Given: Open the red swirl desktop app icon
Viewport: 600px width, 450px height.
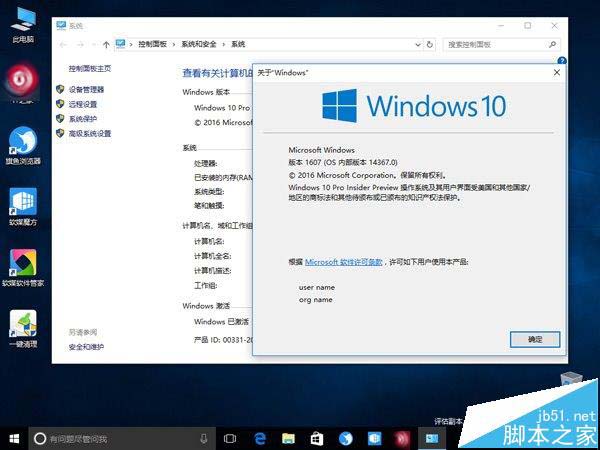Looking at the screenshot, I should point(21,81).
